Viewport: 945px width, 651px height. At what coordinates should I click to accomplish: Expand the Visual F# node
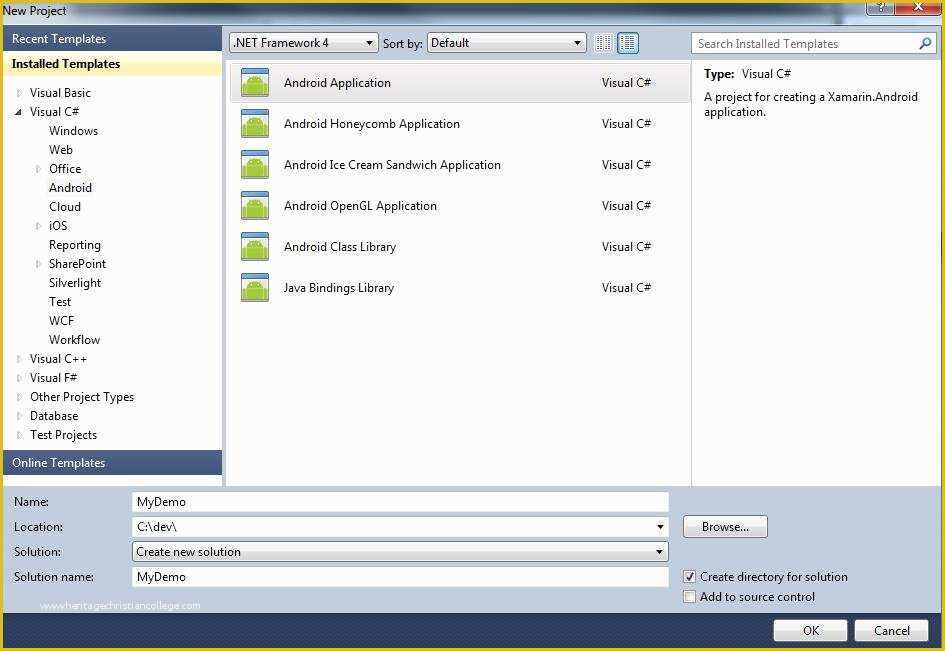(x=19, y=378)
